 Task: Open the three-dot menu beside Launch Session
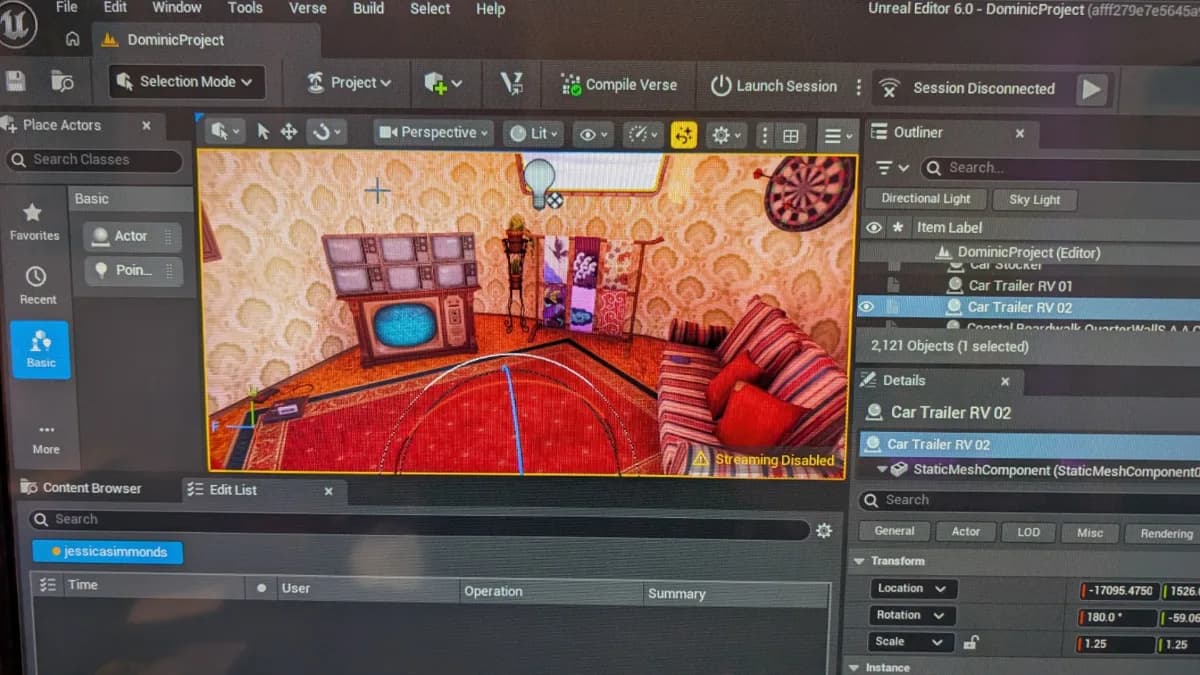tap(858, 87)
